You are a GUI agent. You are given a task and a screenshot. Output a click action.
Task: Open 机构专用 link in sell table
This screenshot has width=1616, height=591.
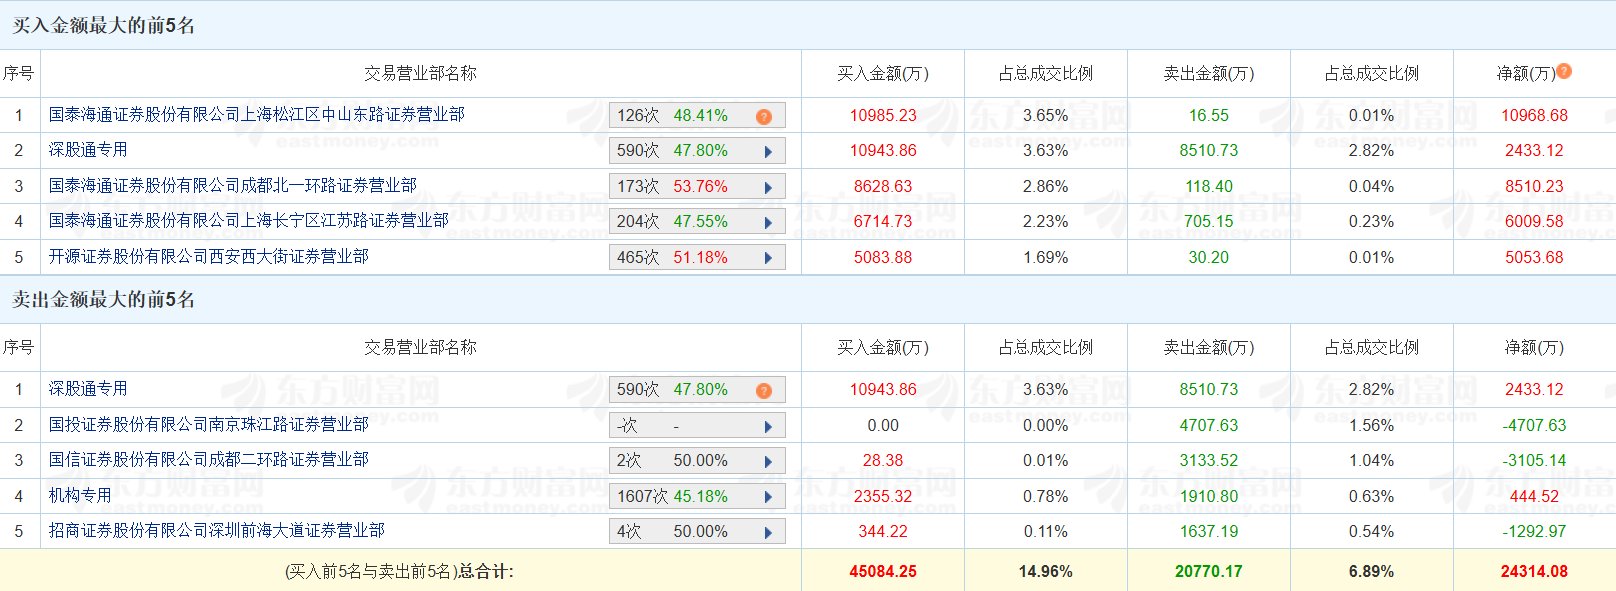80,495
